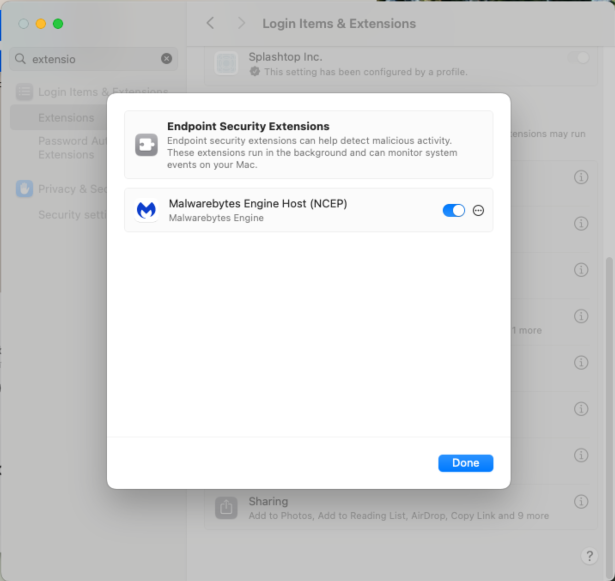Click the search field containing extensio

(x=93, y=59)
